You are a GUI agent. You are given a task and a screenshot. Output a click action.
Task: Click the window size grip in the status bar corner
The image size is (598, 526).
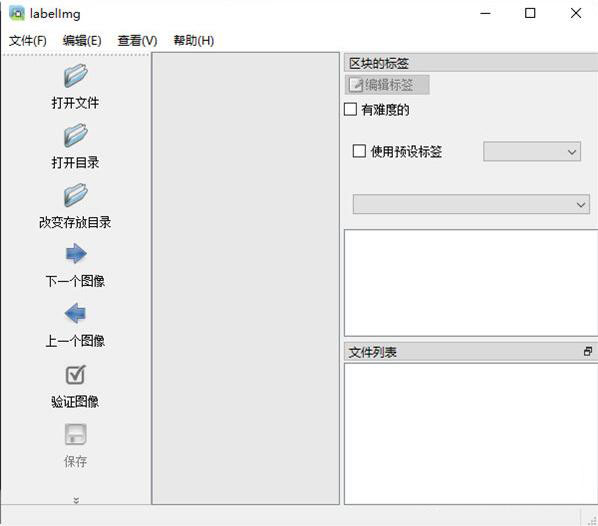592,520
